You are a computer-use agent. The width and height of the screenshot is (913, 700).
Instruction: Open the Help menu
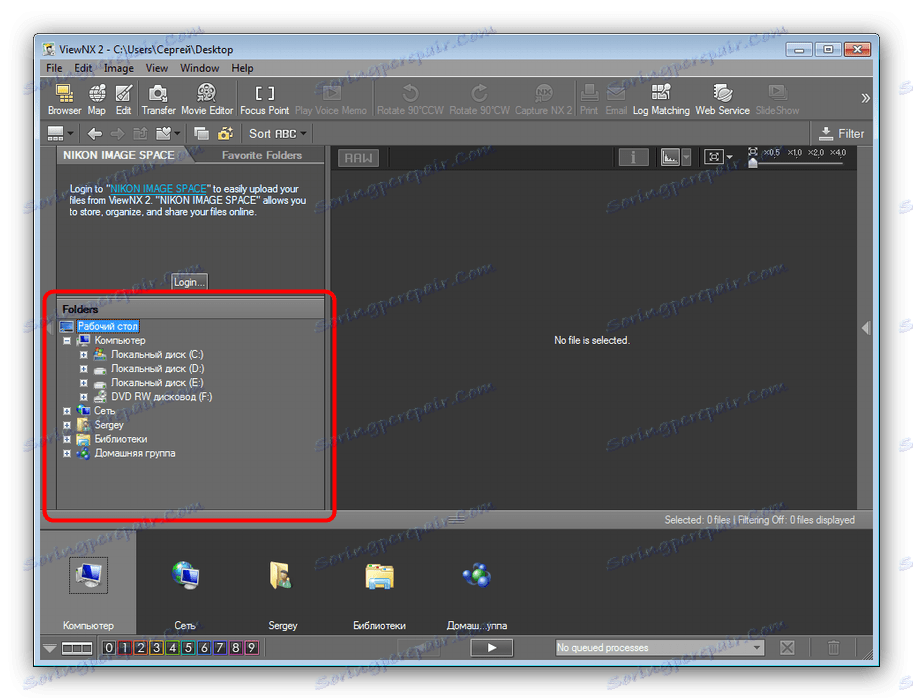point(242,68)
